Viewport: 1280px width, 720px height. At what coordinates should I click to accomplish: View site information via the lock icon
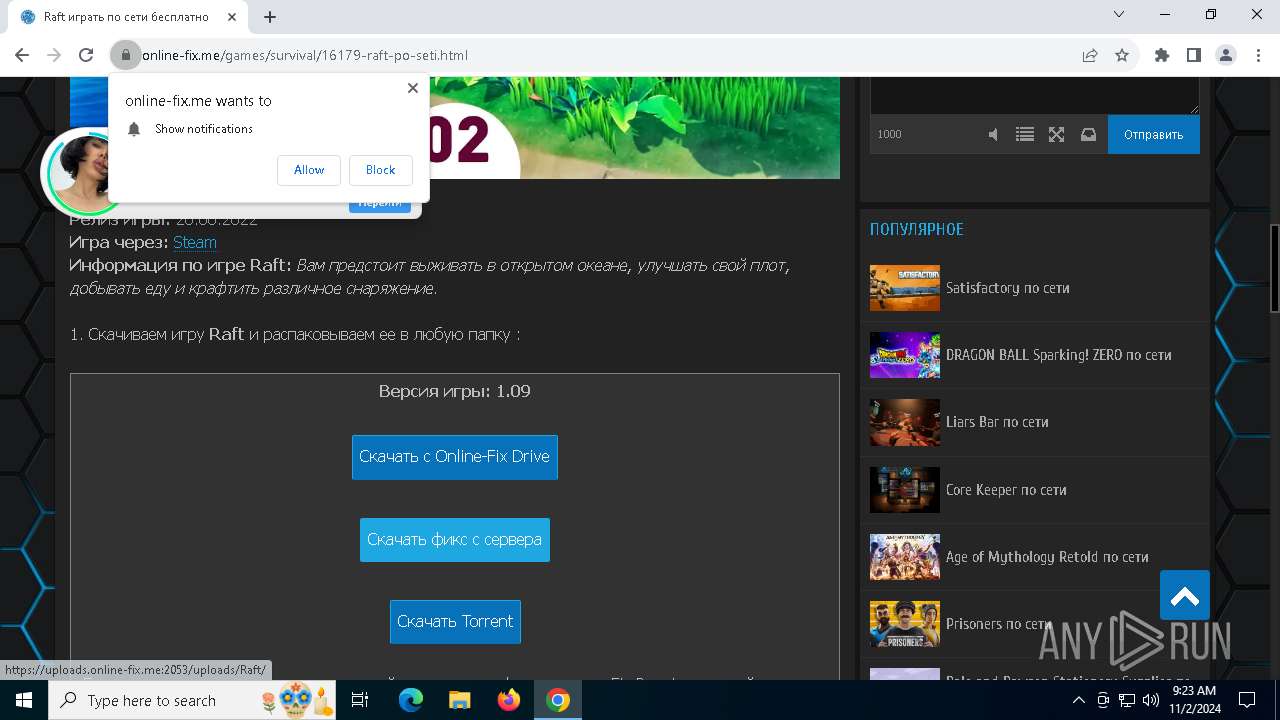coord(125,56)
